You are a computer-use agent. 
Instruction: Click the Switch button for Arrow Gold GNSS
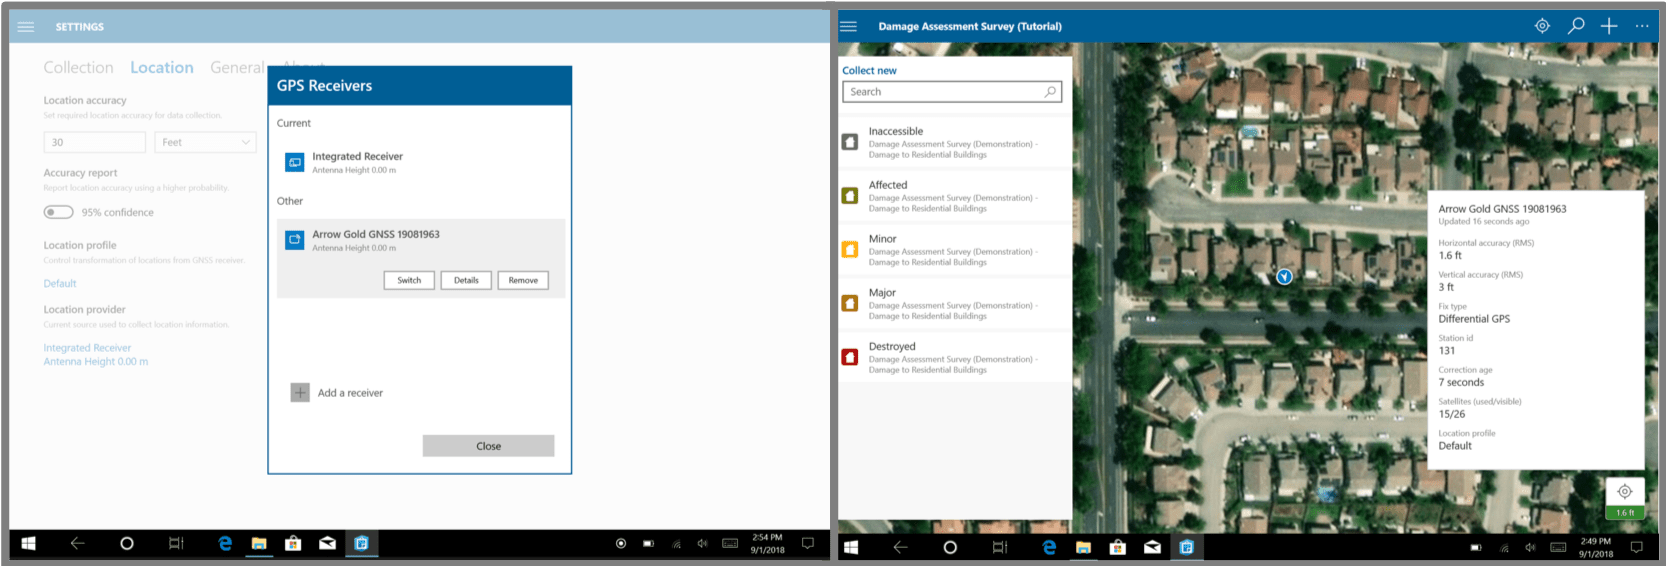coord(409,280)
